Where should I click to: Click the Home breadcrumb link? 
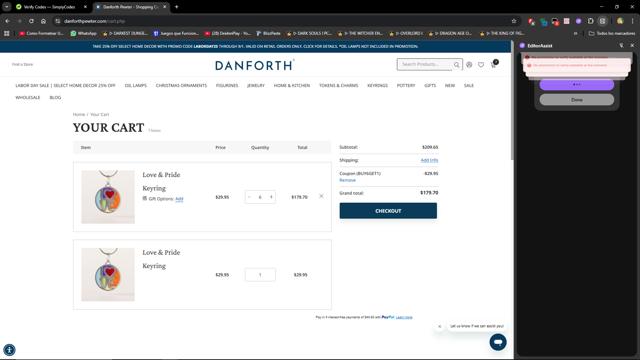[x=79, y=115]
